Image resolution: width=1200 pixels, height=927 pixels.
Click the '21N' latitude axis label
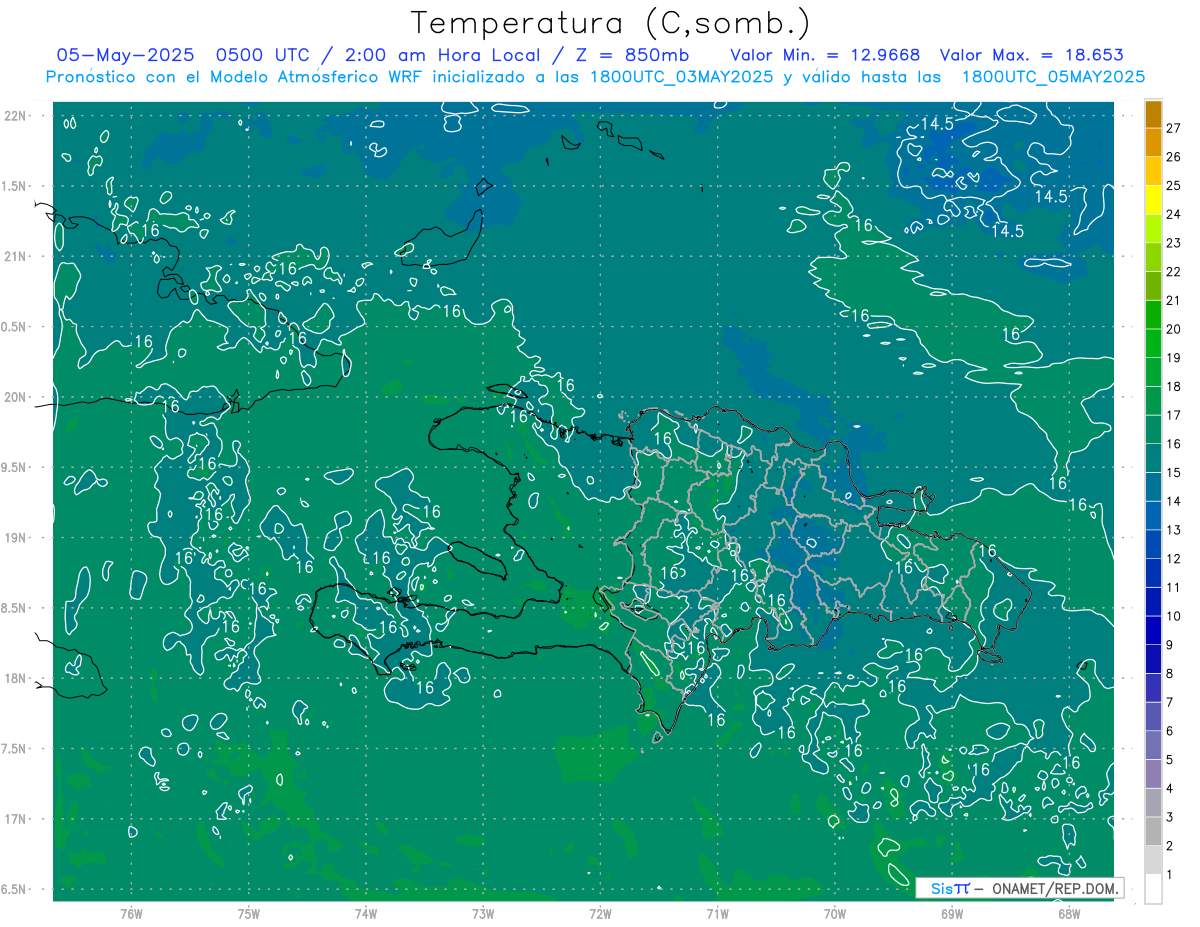click(17, 256)
